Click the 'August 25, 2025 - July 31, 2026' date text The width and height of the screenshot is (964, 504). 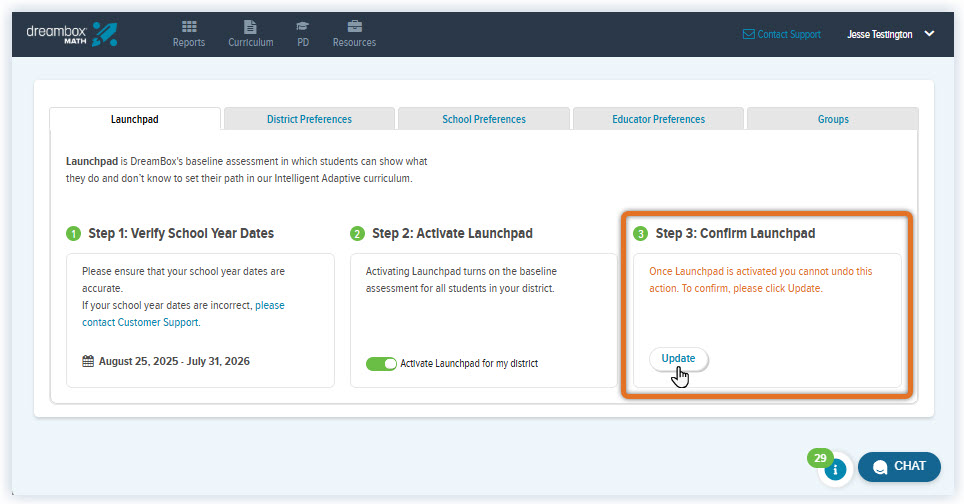[175, 361]
